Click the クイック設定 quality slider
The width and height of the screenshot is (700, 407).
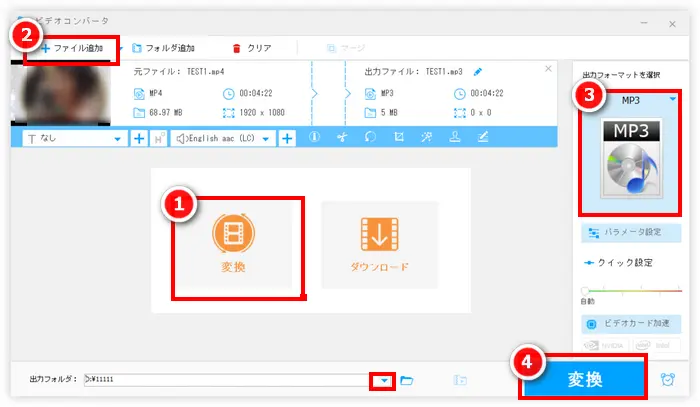click(x=630, y=291)
